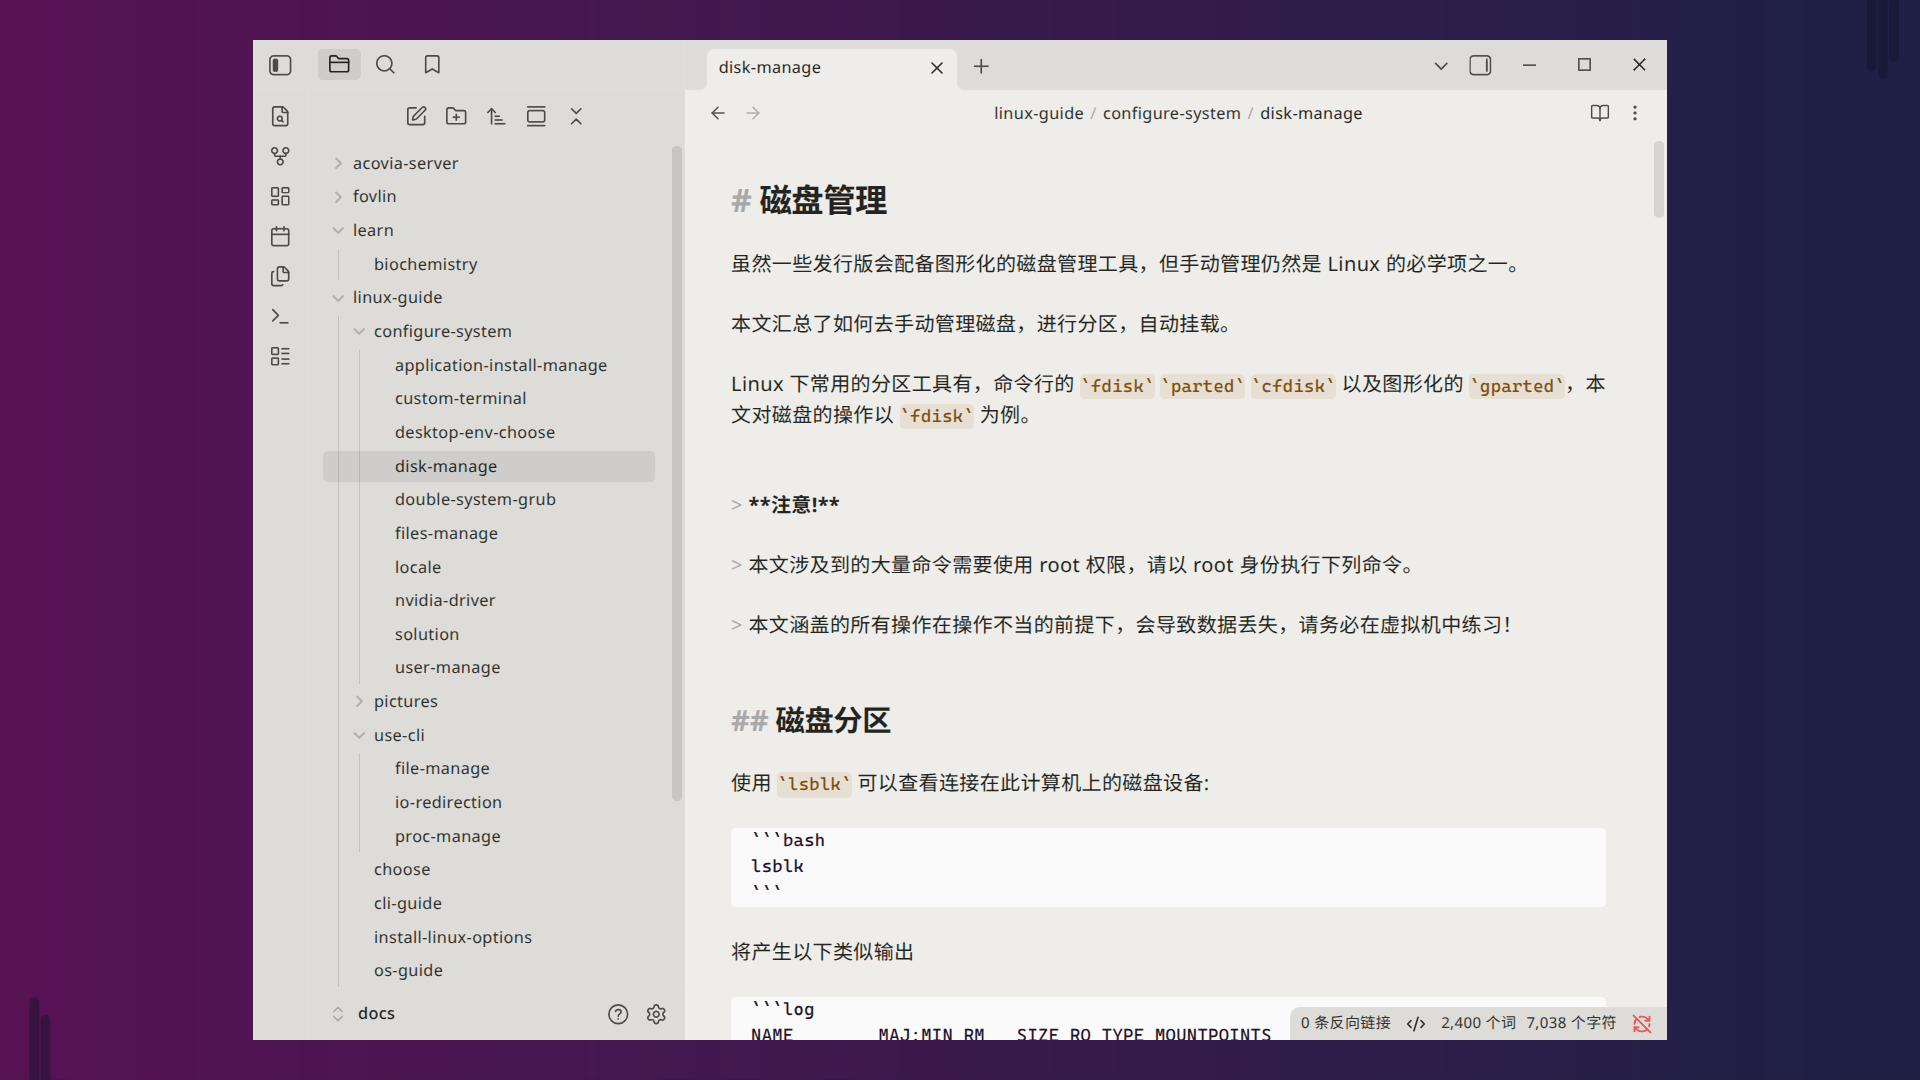Open the help dialog
The width and height of the screenshot is (1920, 1080).
tap(618, 1014)
